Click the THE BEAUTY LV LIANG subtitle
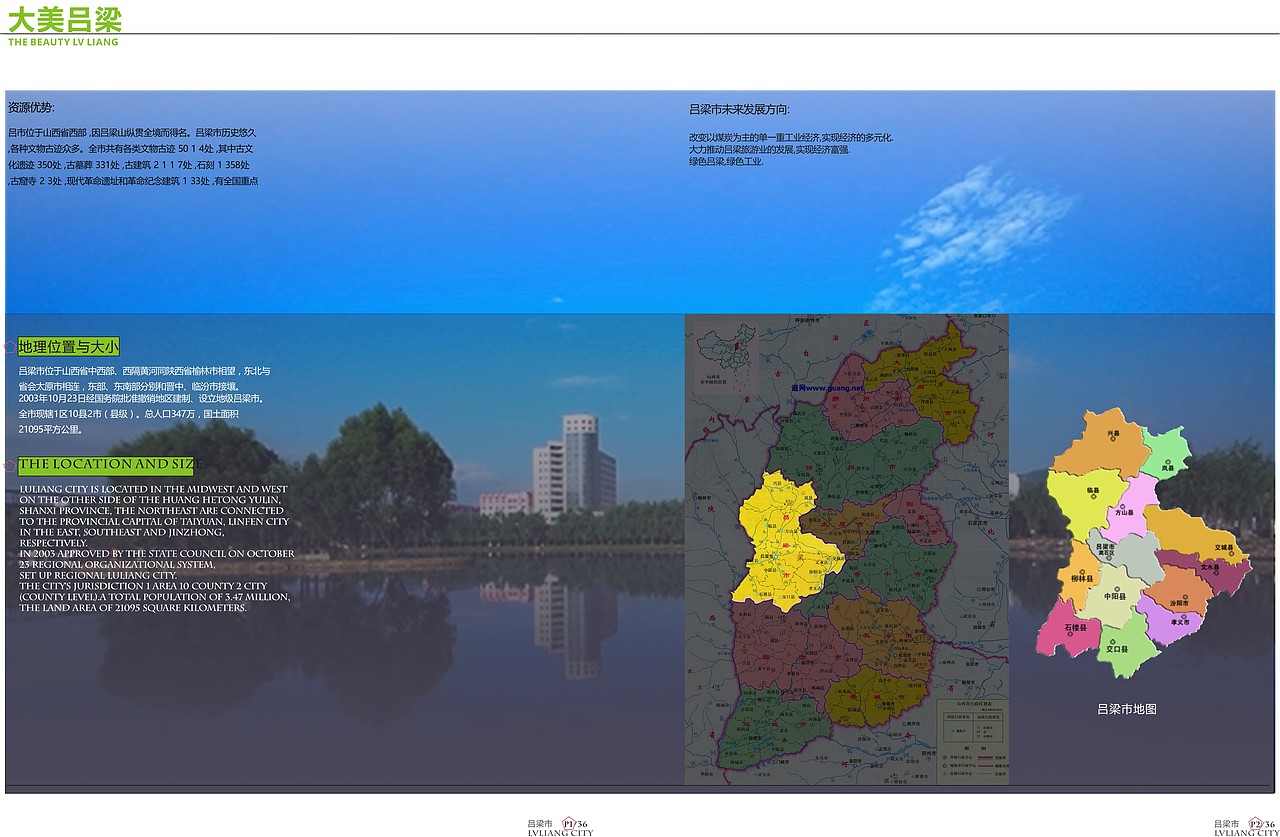 pos(63,42)
